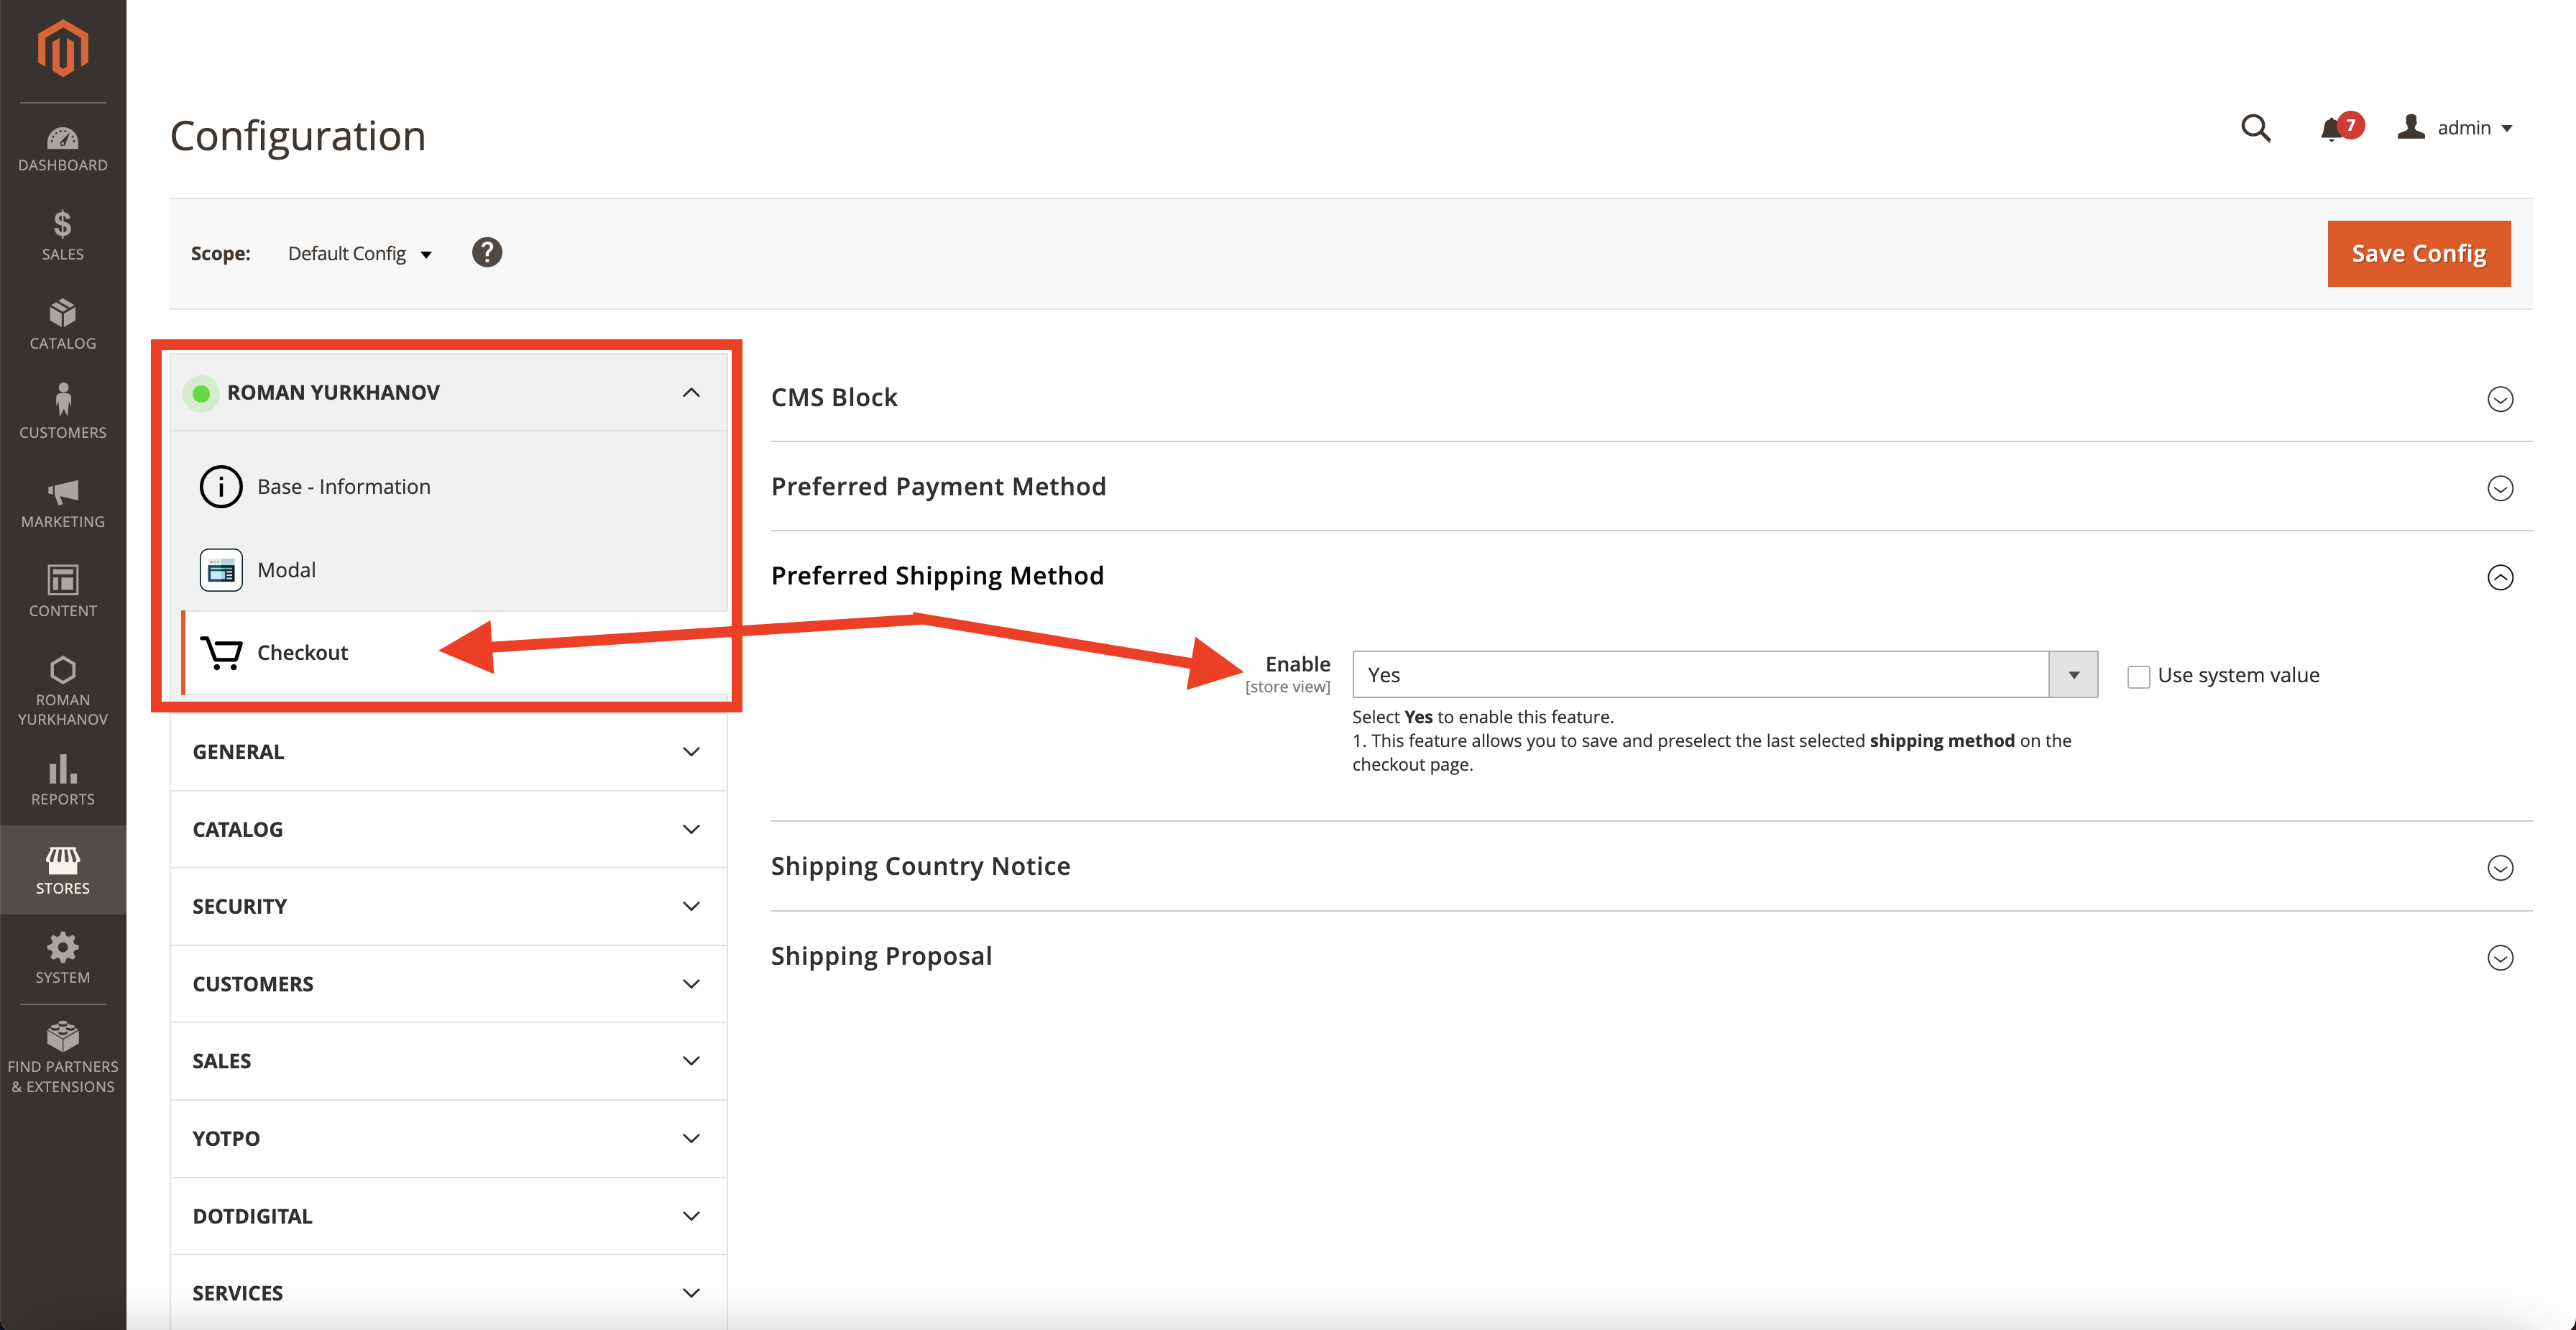The width and height of the screenshot is (2576, 1330).
Task: Expand the CUSTOMERS config section
Action: [448, 984]
